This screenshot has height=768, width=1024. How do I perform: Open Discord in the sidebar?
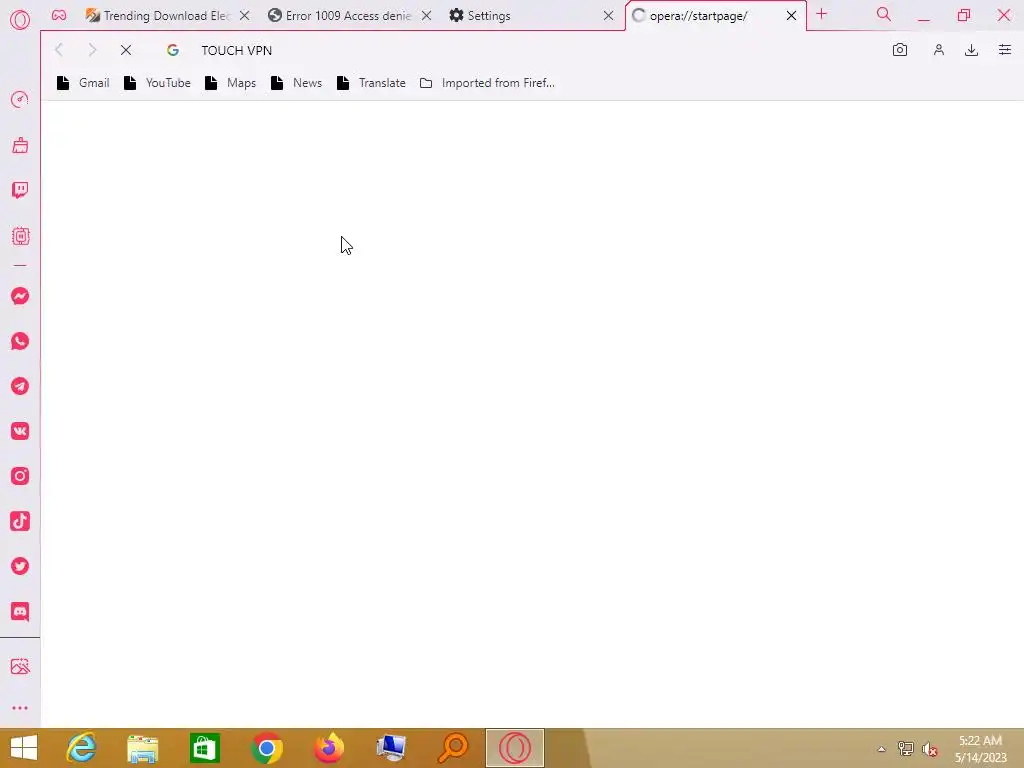pos(20,611)
